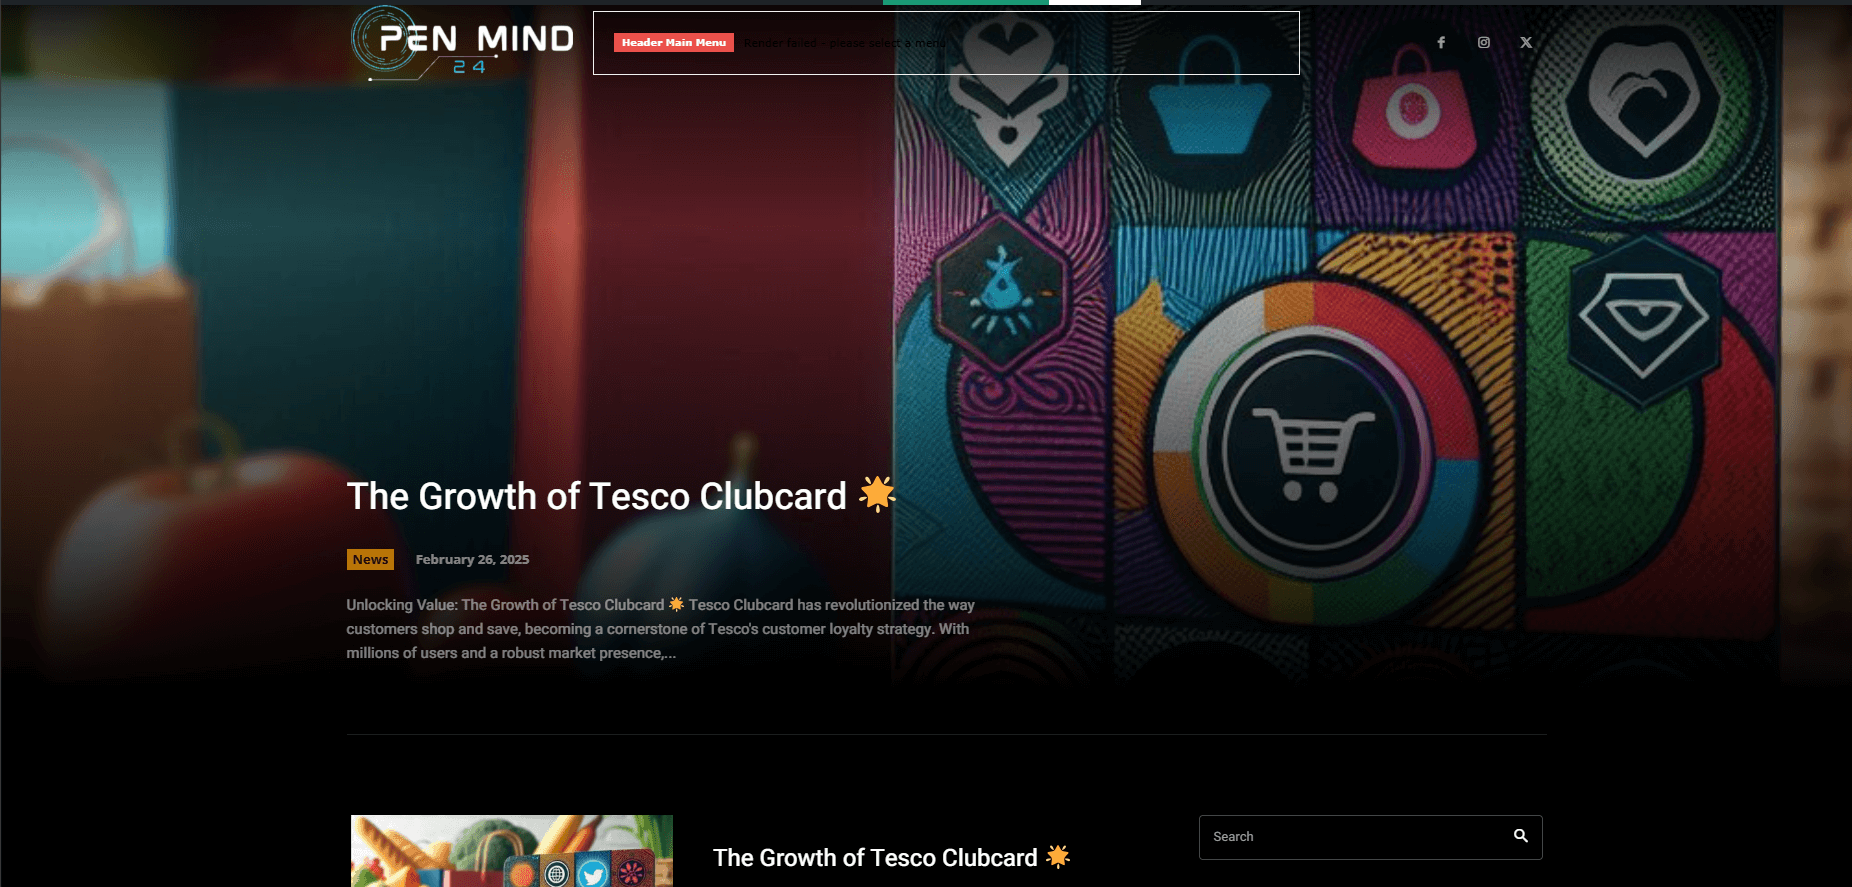The width and height of the screenshot is (1852, 887).
Task: Click the shopping cart emblem in hero image
Action: click(x=1312, y=455)
